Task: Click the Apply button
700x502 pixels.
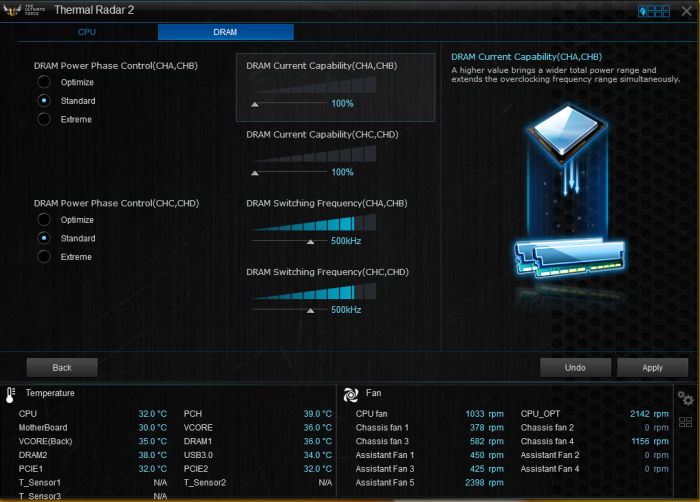Action: [652, 368]
